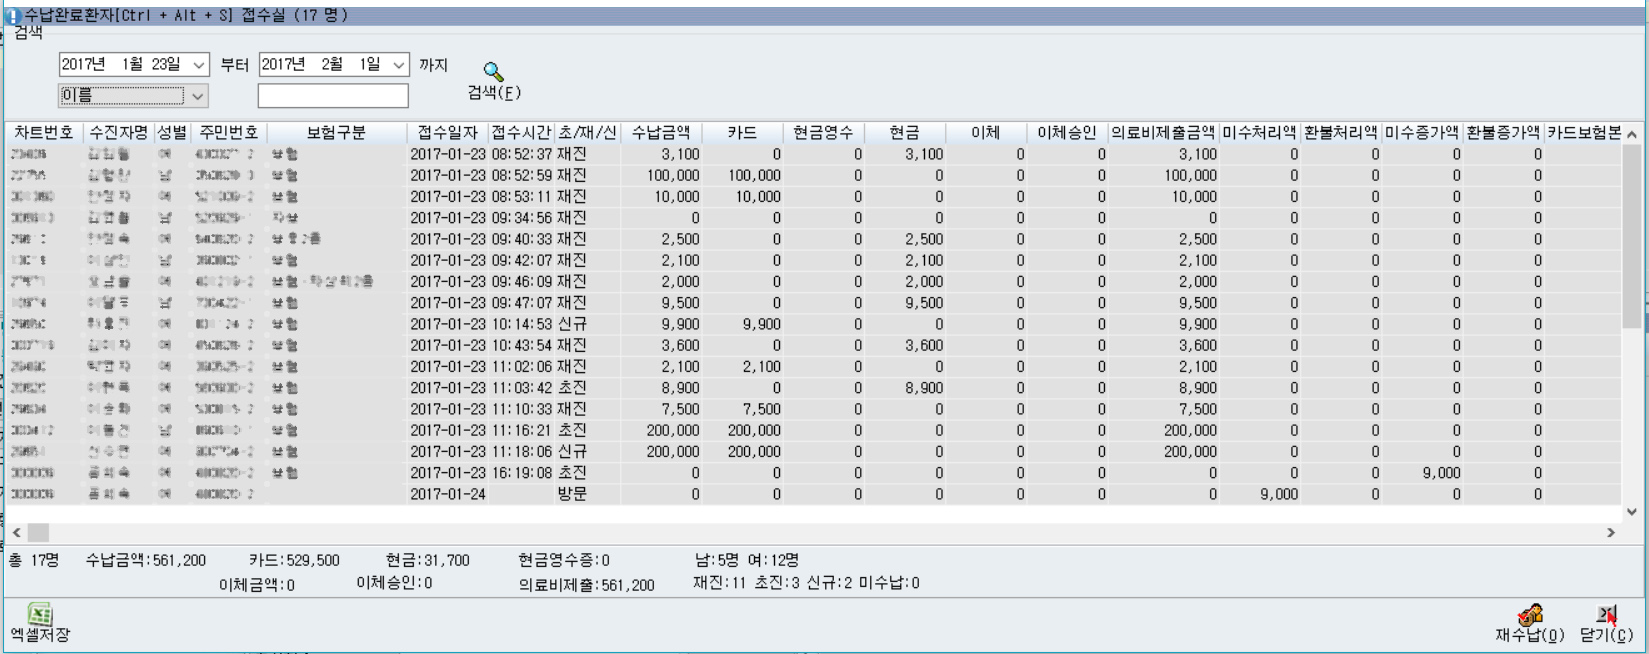Click the 접수일자 column header

[447, 133]
